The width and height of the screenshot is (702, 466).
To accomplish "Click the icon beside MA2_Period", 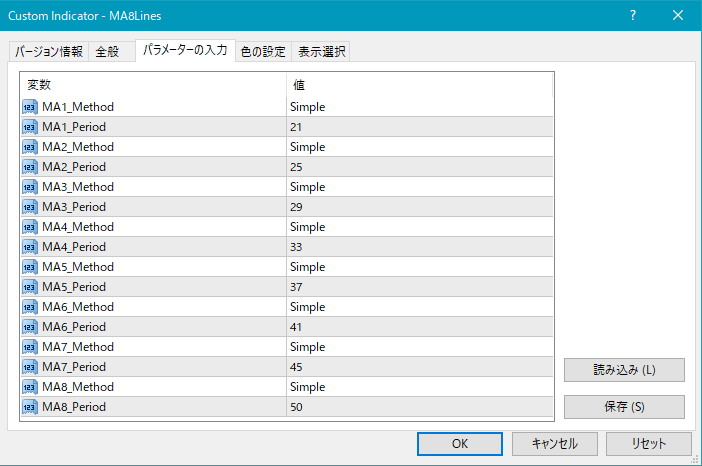I will coord(29,167).
